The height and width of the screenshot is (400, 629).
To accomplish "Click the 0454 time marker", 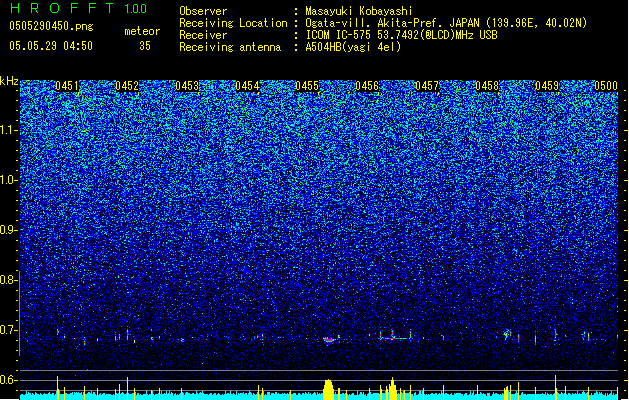I will tap(247, 86).
